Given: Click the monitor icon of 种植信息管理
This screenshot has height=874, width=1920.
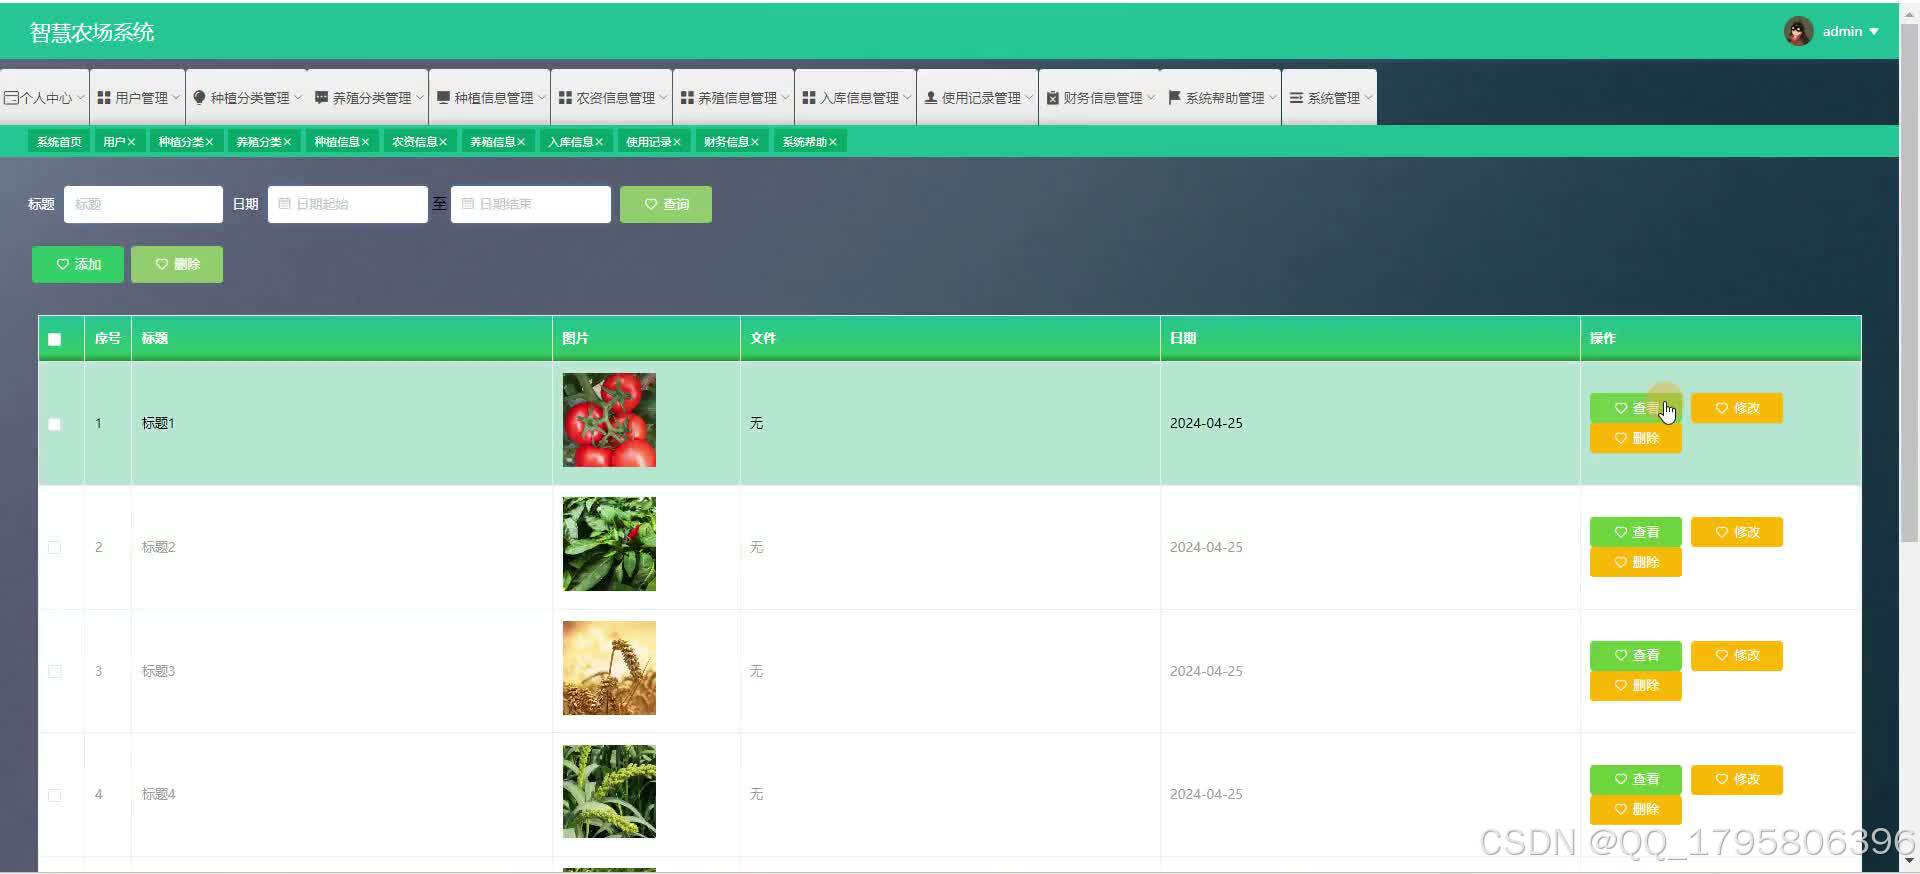Looking at the screenshot, I should 443,97.
